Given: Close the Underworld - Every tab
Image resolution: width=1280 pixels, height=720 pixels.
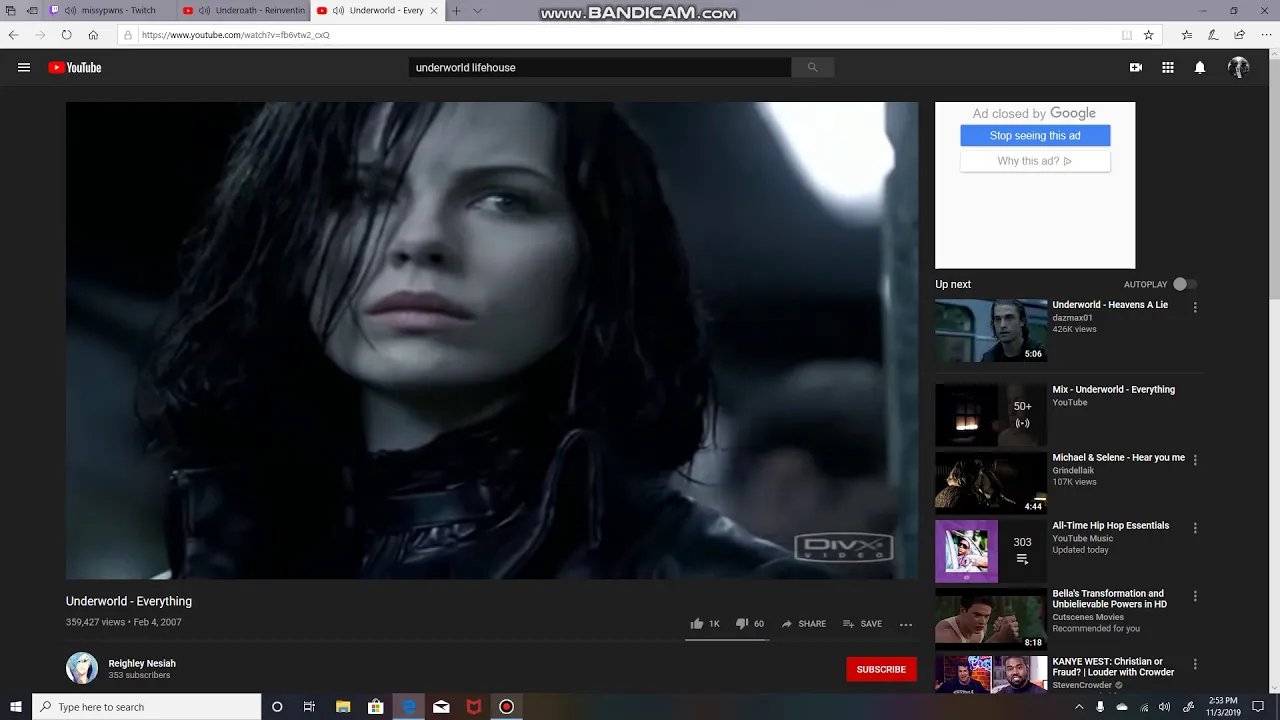Looking at the screenshot, I should click(x=434, y=10).
